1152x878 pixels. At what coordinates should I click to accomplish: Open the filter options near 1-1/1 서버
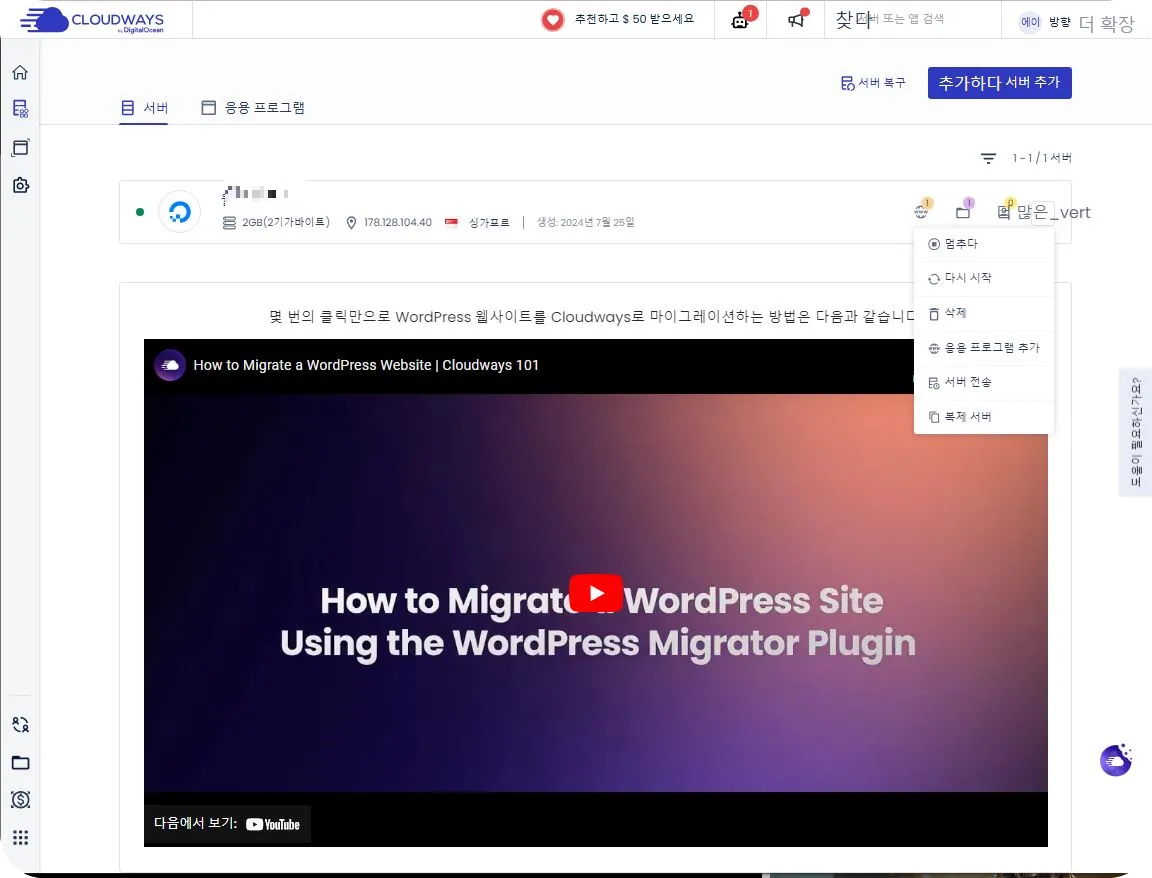(988, 158)
